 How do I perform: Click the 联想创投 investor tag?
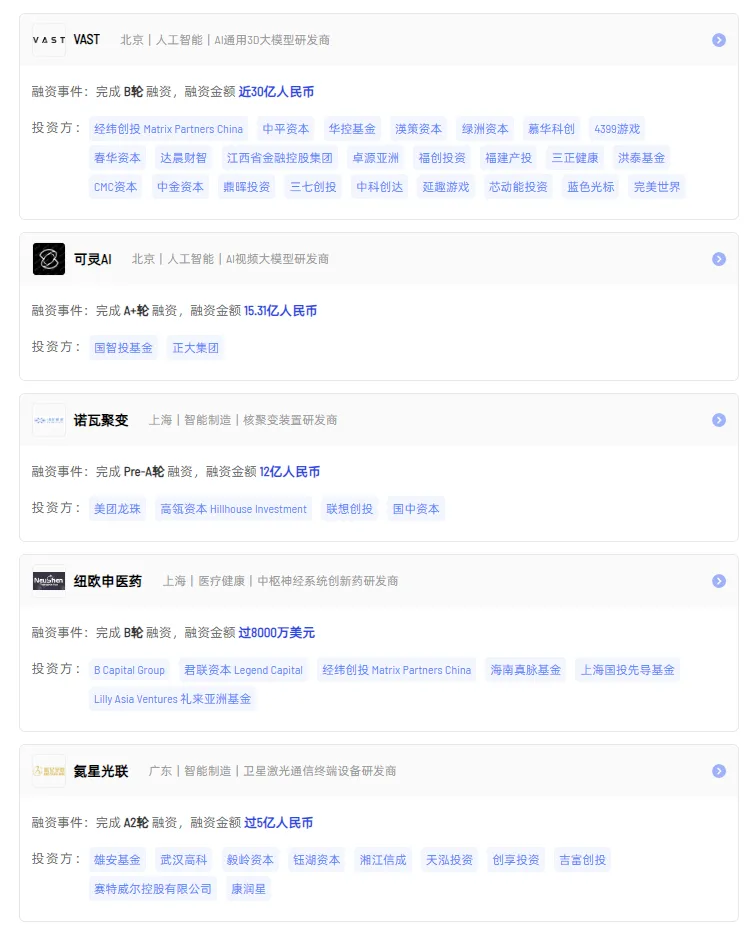click(x=350, y=509)
